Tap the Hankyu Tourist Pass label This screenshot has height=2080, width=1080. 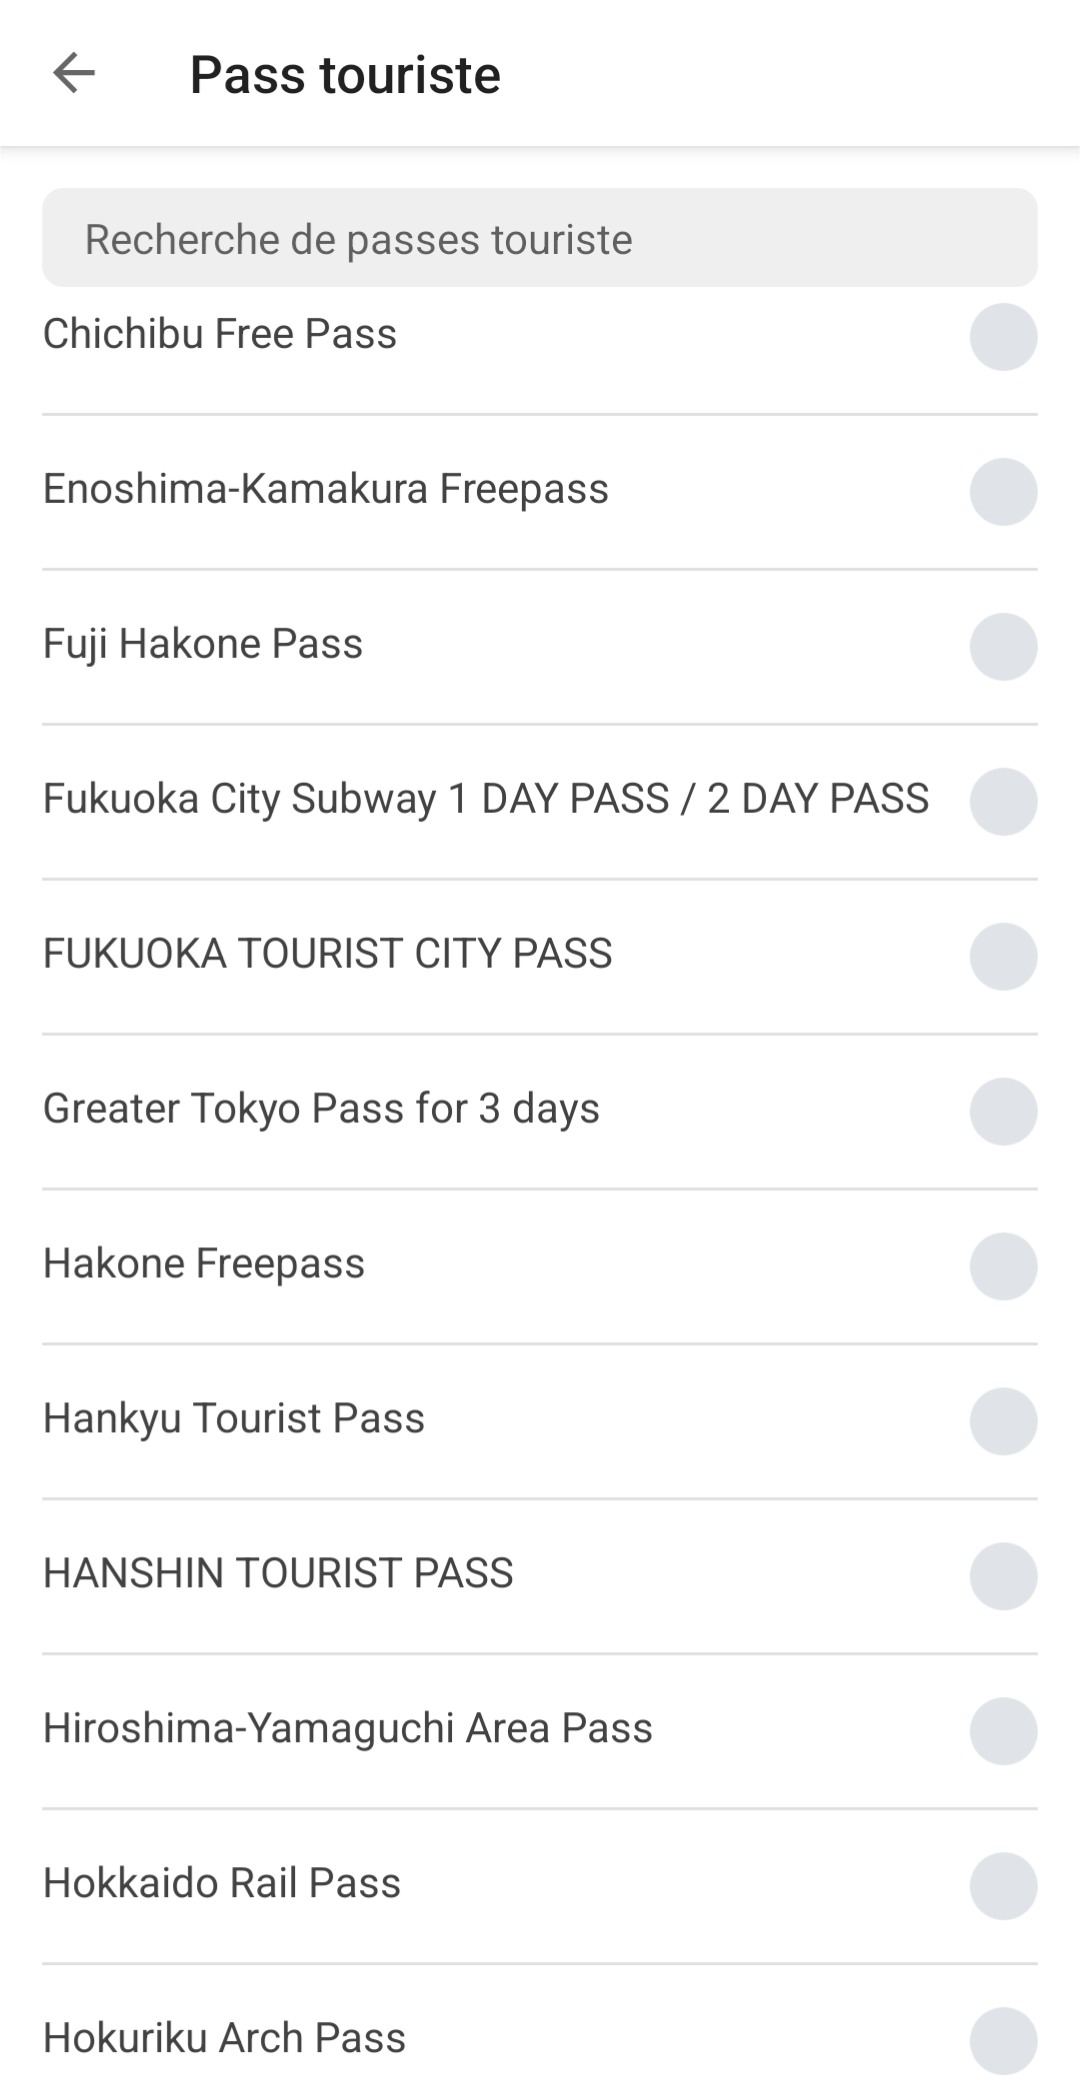tap(234, 1419)
